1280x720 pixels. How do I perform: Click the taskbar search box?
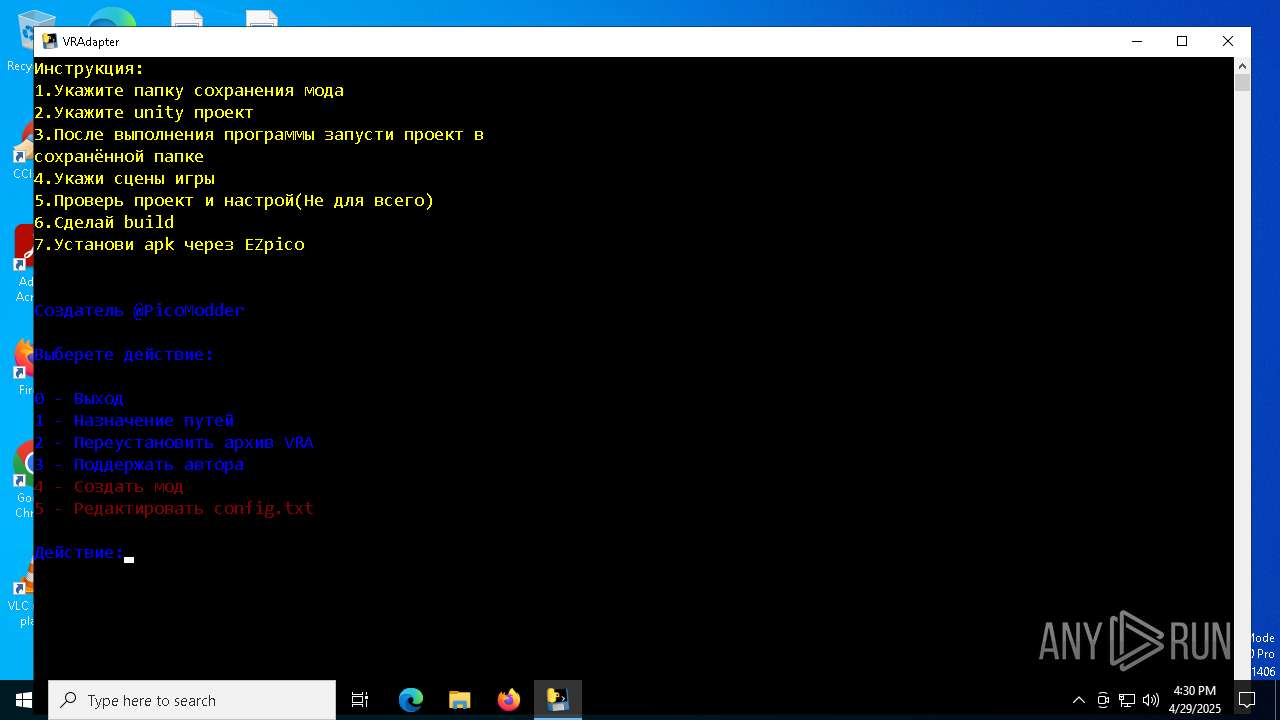[192, 700]
